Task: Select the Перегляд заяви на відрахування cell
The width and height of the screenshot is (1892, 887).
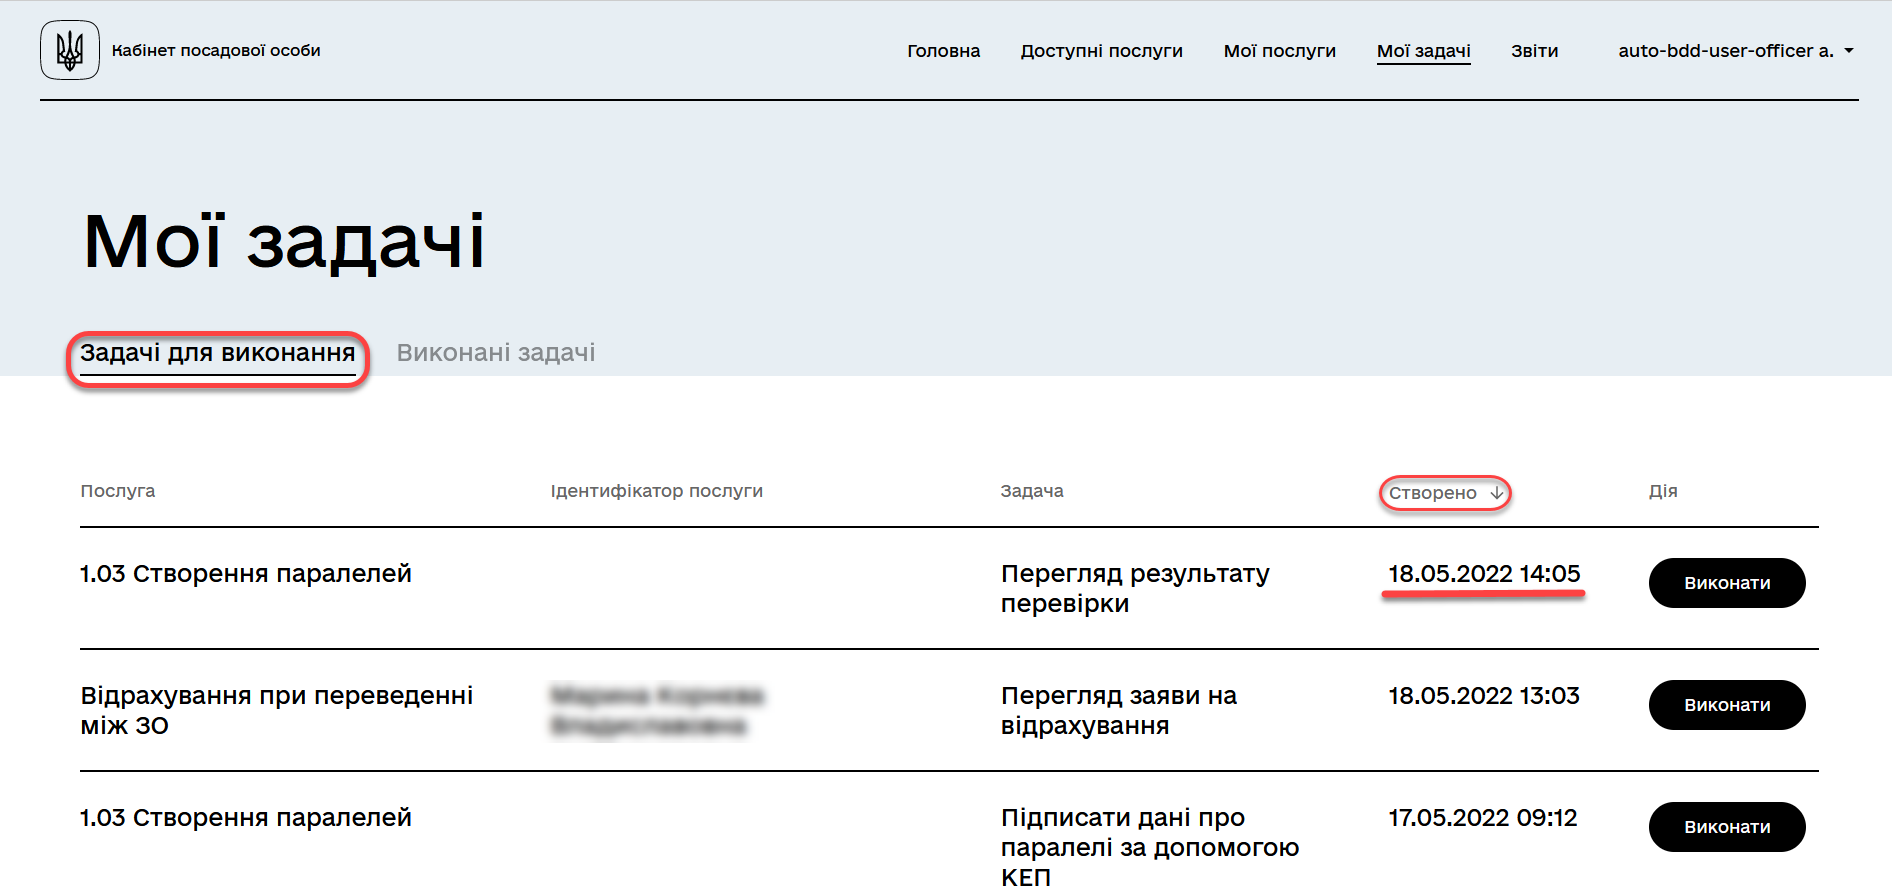Action: (1119, 710)
